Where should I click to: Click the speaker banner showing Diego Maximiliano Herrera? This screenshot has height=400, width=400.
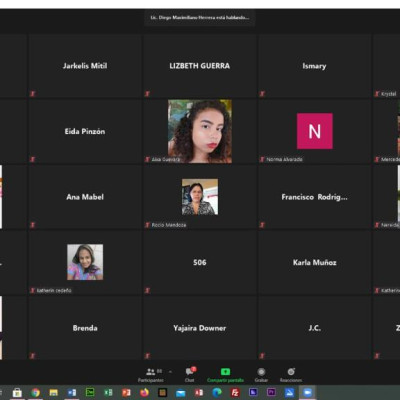(200, 17)
